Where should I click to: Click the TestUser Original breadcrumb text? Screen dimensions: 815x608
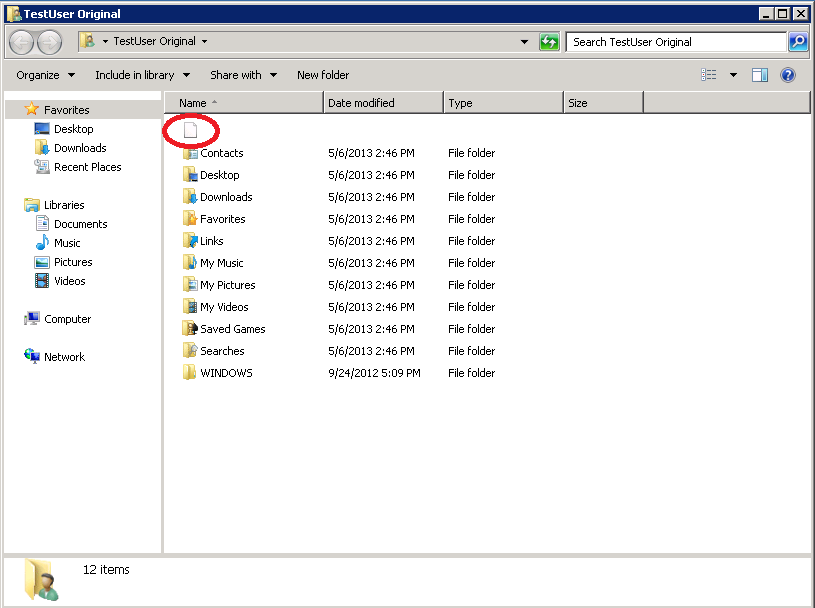[x=154, y=42]
